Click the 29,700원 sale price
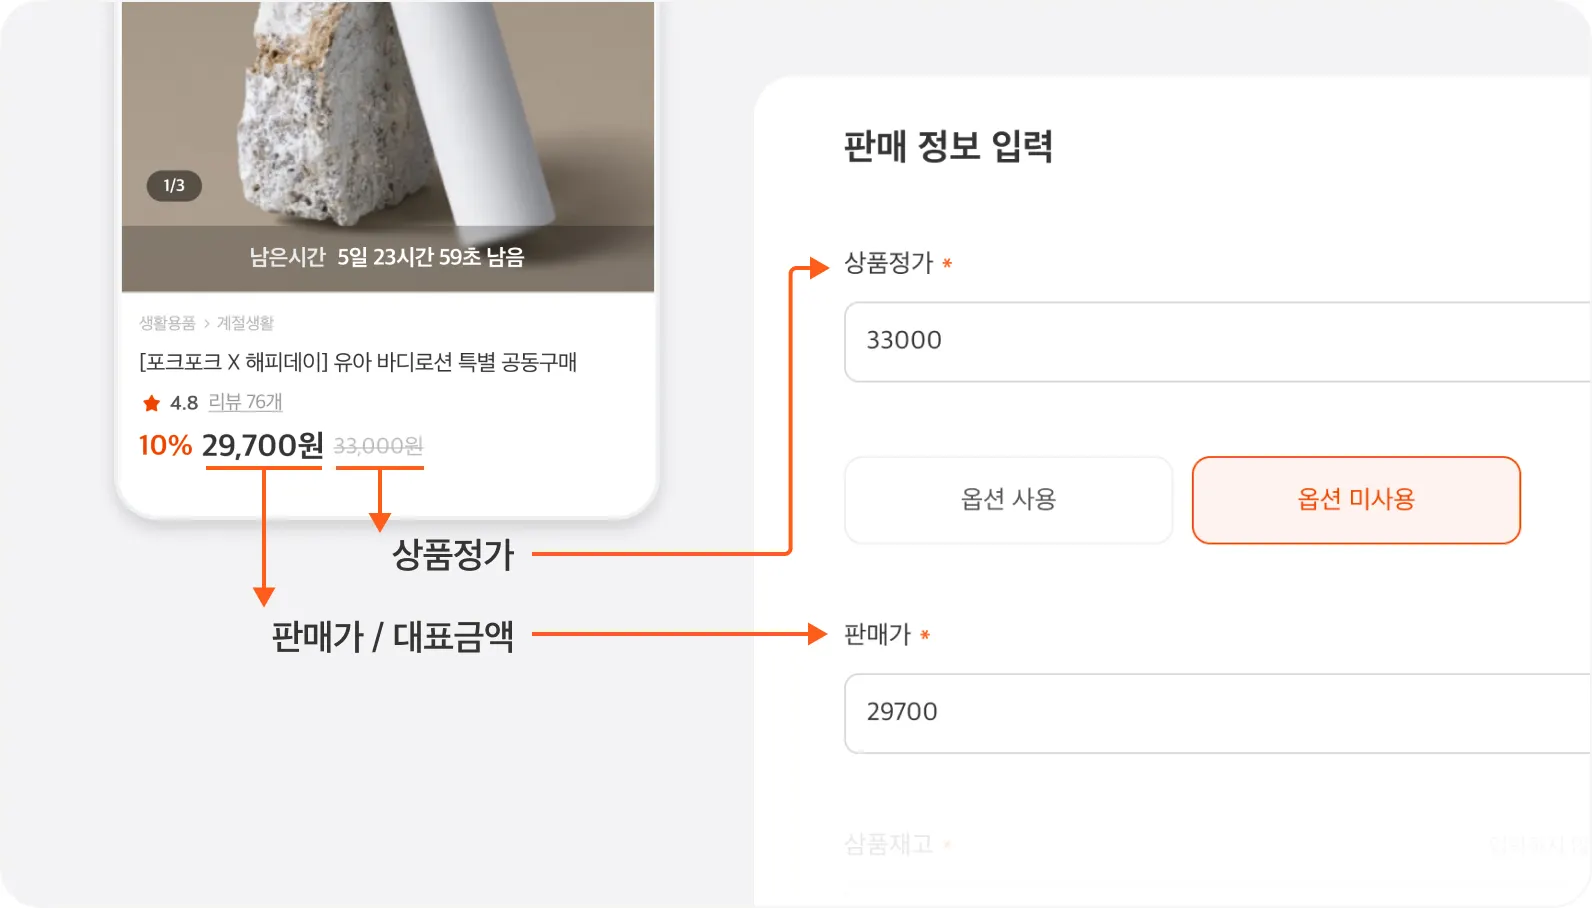The width and height of the screenshot is (1592, 908). 263,445
